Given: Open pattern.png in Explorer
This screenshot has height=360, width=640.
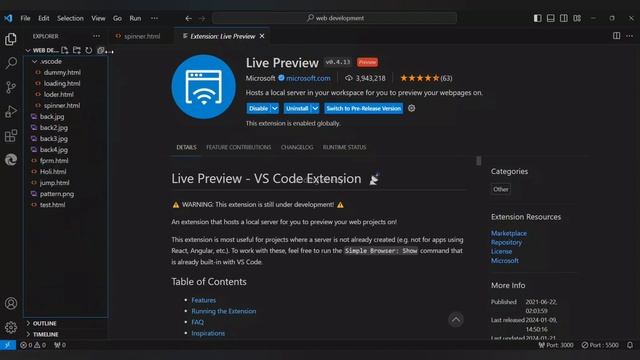Looking at the screenshot, I should click(56, 194).
